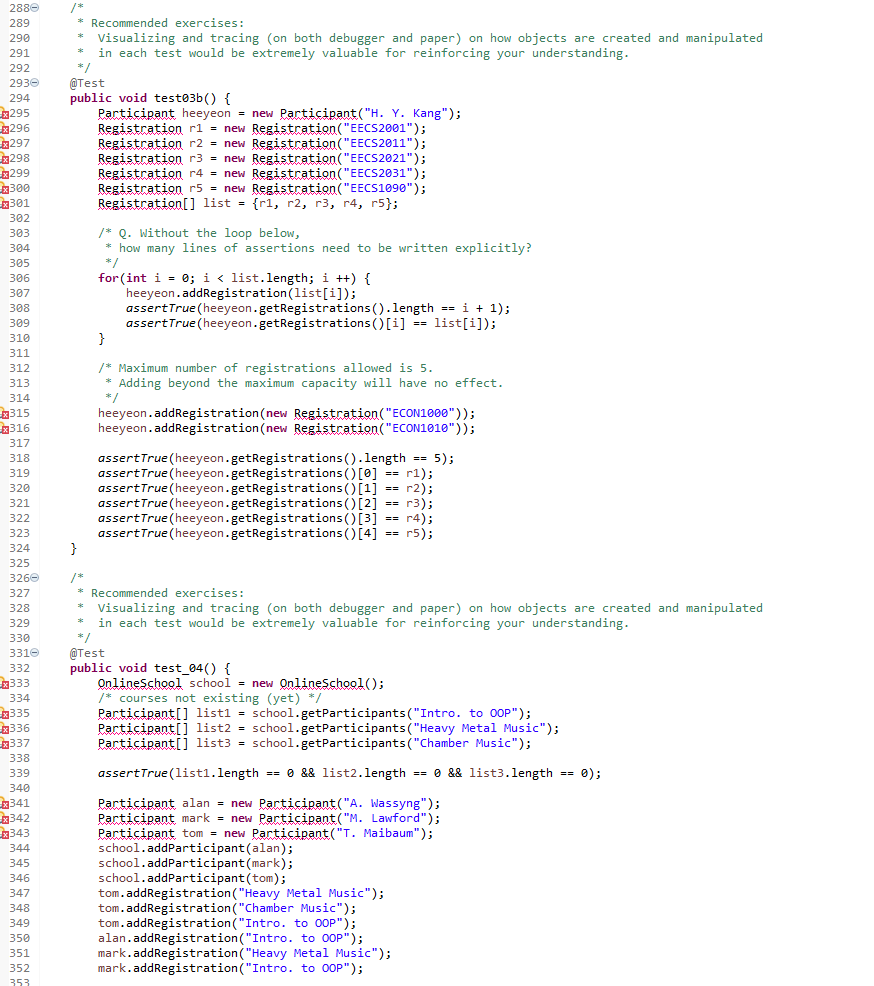Screen dimensions: 874x986
Task: Collapse the test03b method fold
Action: [x=36, y=83]
